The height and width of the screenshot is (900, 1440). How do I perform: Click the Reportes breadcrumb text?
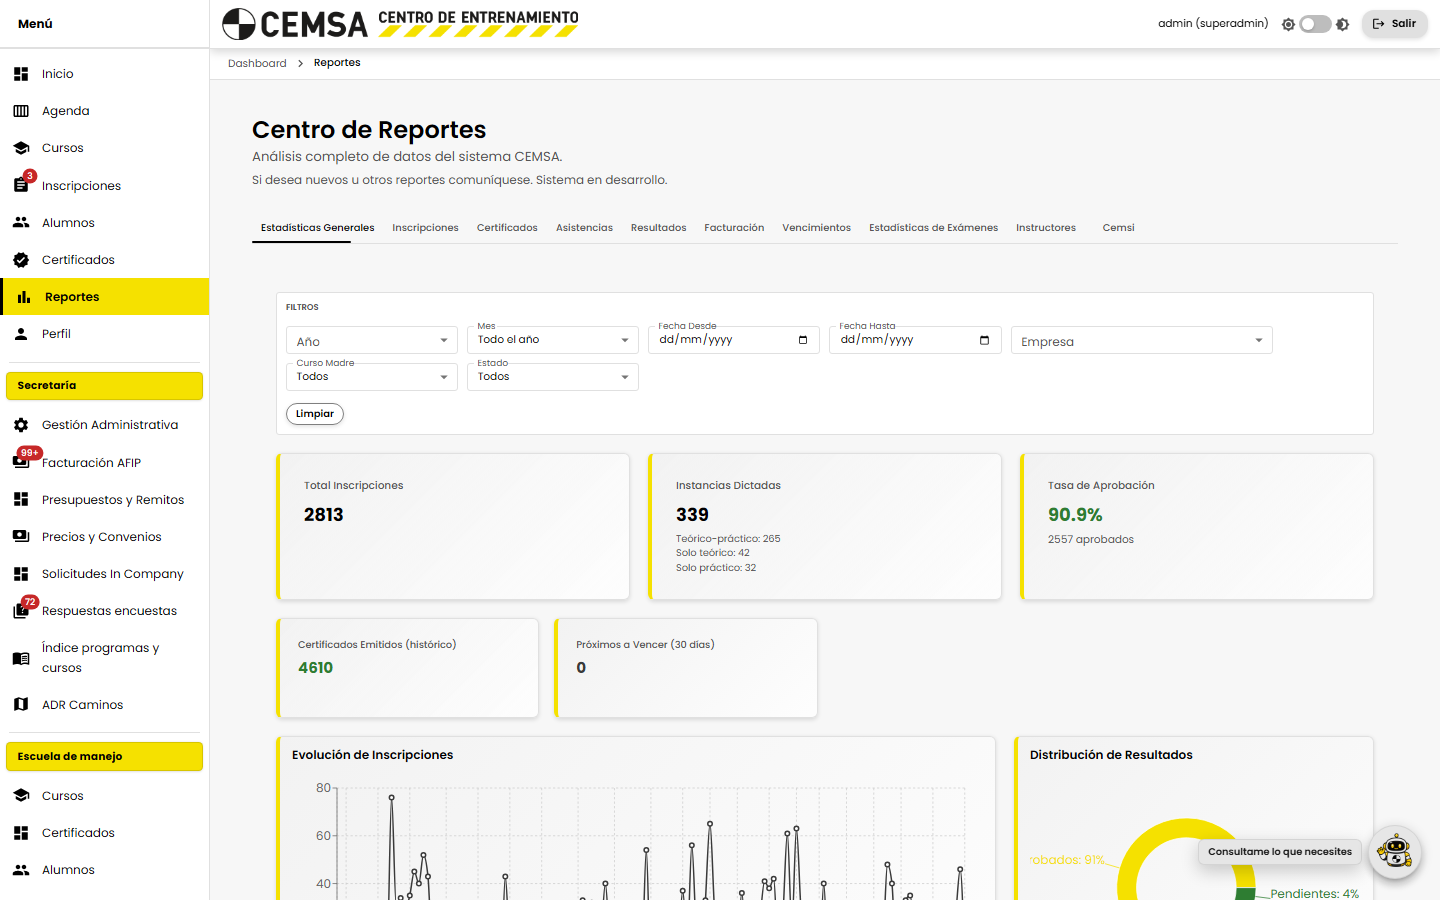pyautogui.click(x=337, y=63)
